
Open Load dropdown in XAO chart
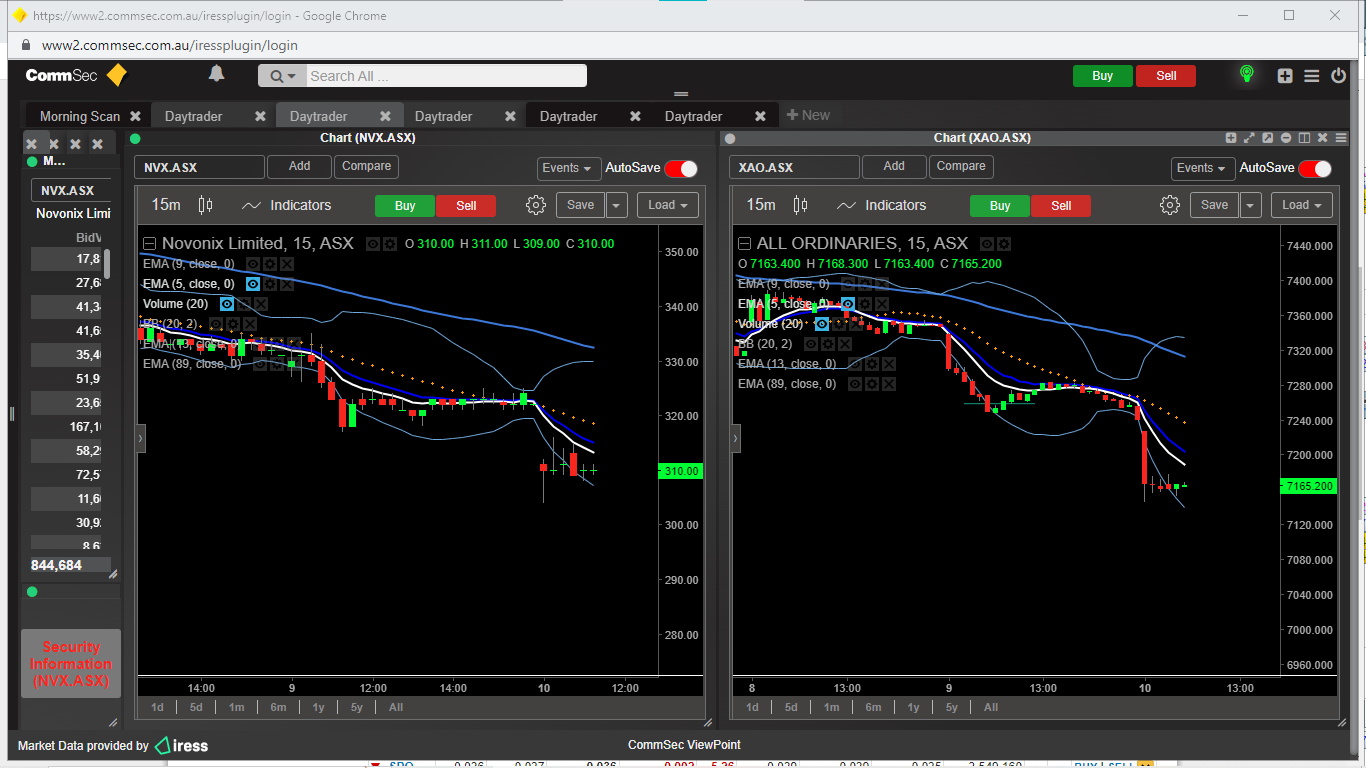pos(1301,205)
